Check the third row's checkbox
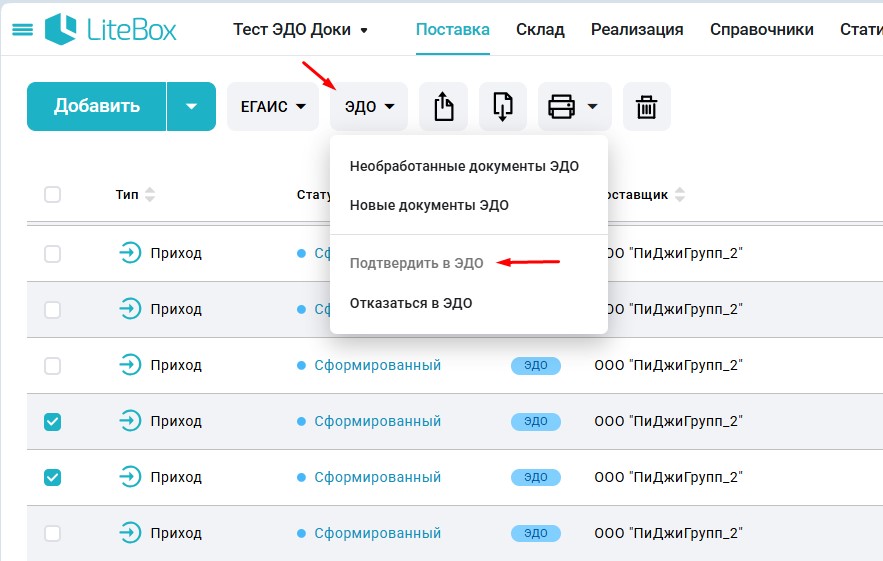 point(52,366)
